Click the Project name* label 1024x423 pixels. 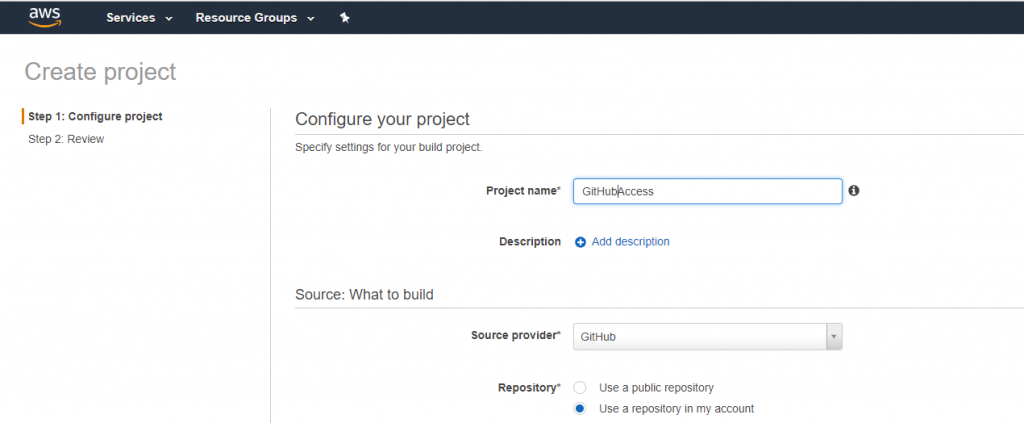(523, 191)
